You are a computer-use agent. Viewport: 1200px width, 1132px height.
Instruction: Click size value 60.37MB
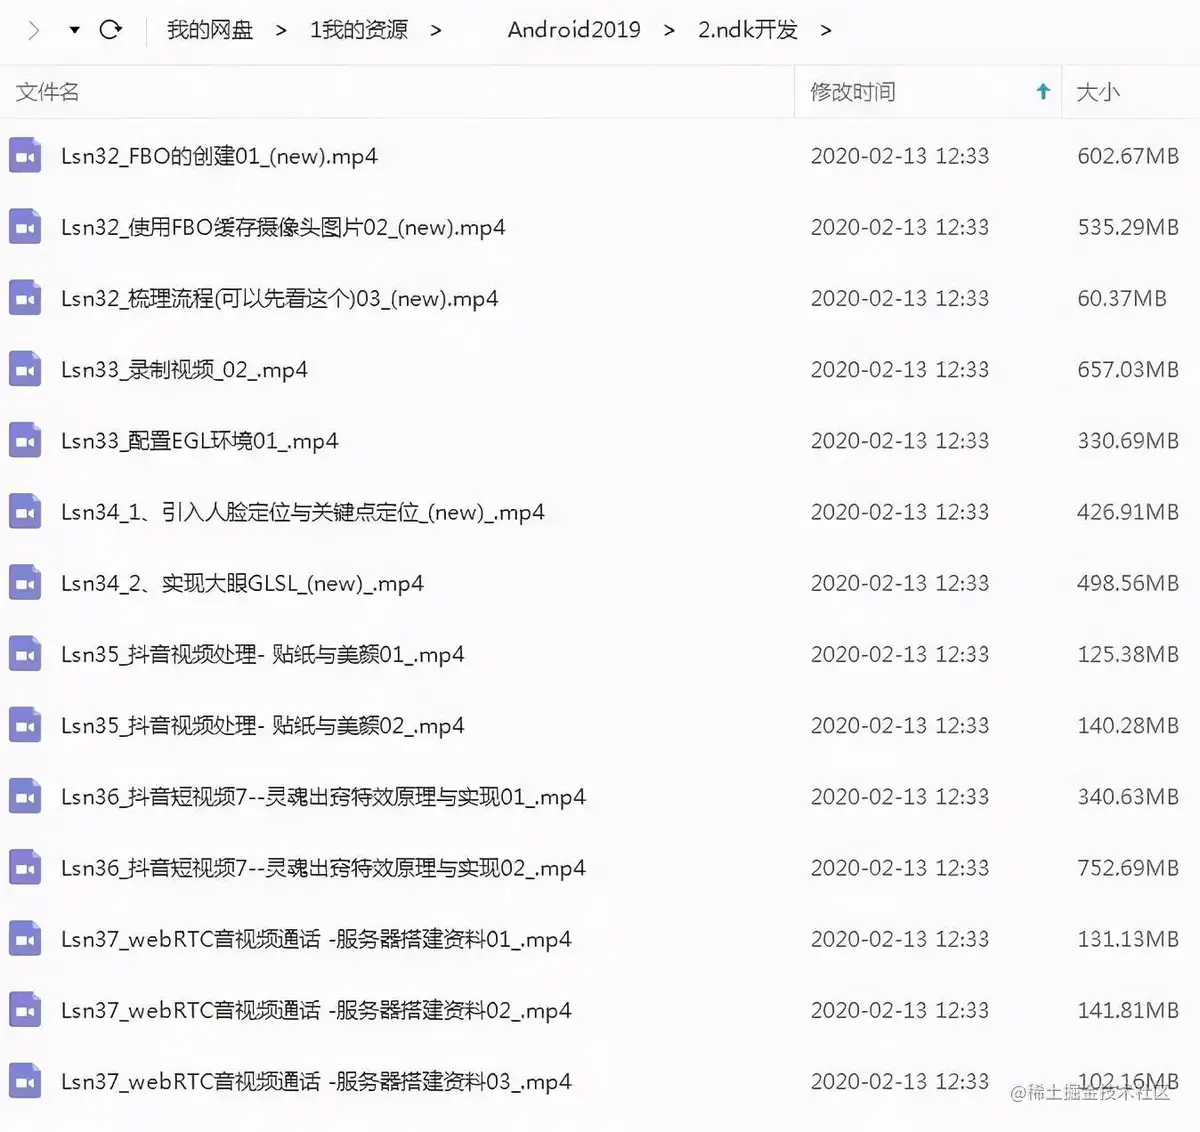coord(1122,298)
